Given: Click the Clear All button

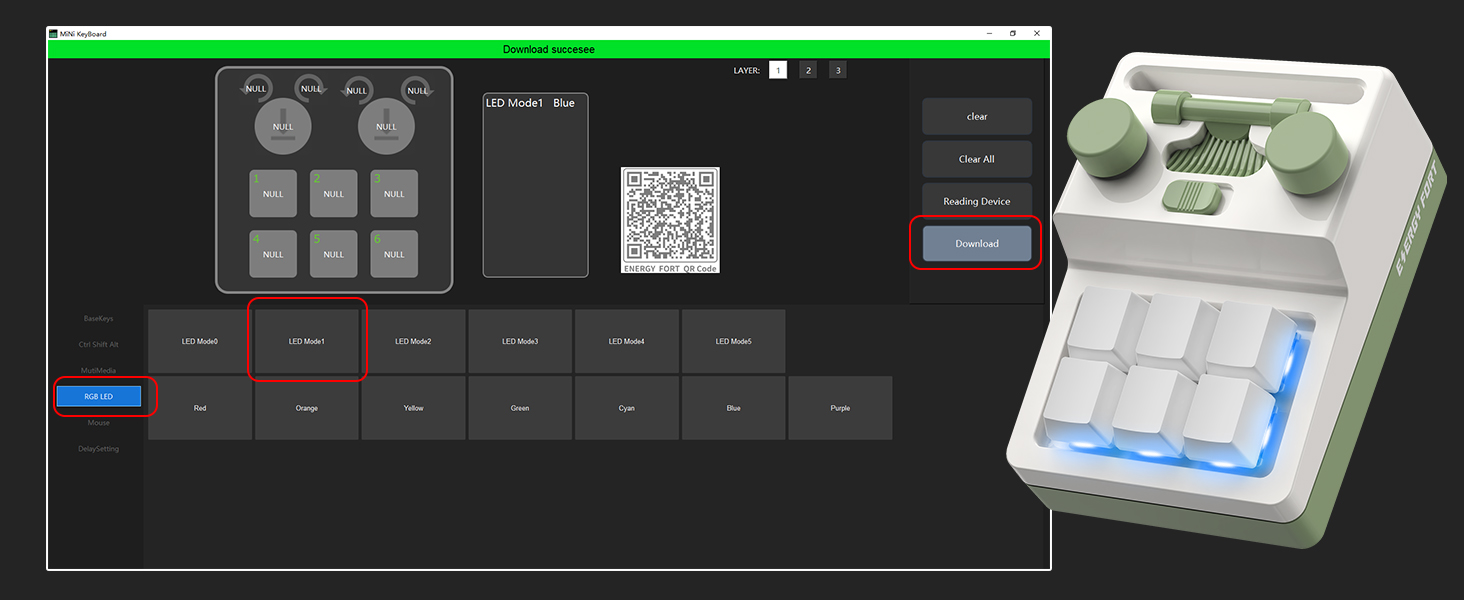Looking at the screenshot, I should (x=976, y=159).
